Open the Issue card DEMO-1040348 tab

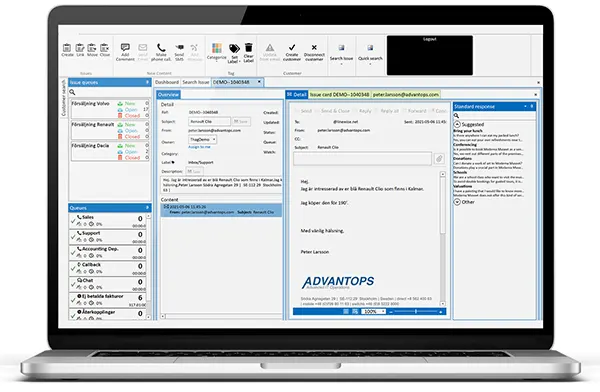click(x=340, y=95)
